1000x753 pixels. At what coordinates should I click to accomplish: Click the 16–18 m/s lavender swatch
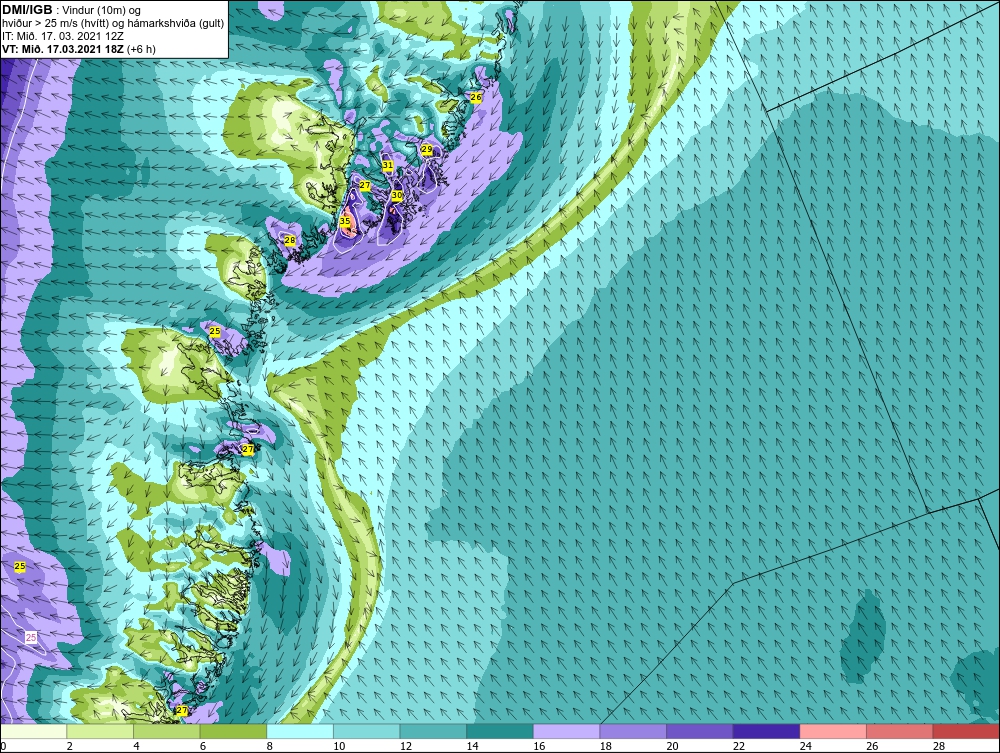(566, 731)
